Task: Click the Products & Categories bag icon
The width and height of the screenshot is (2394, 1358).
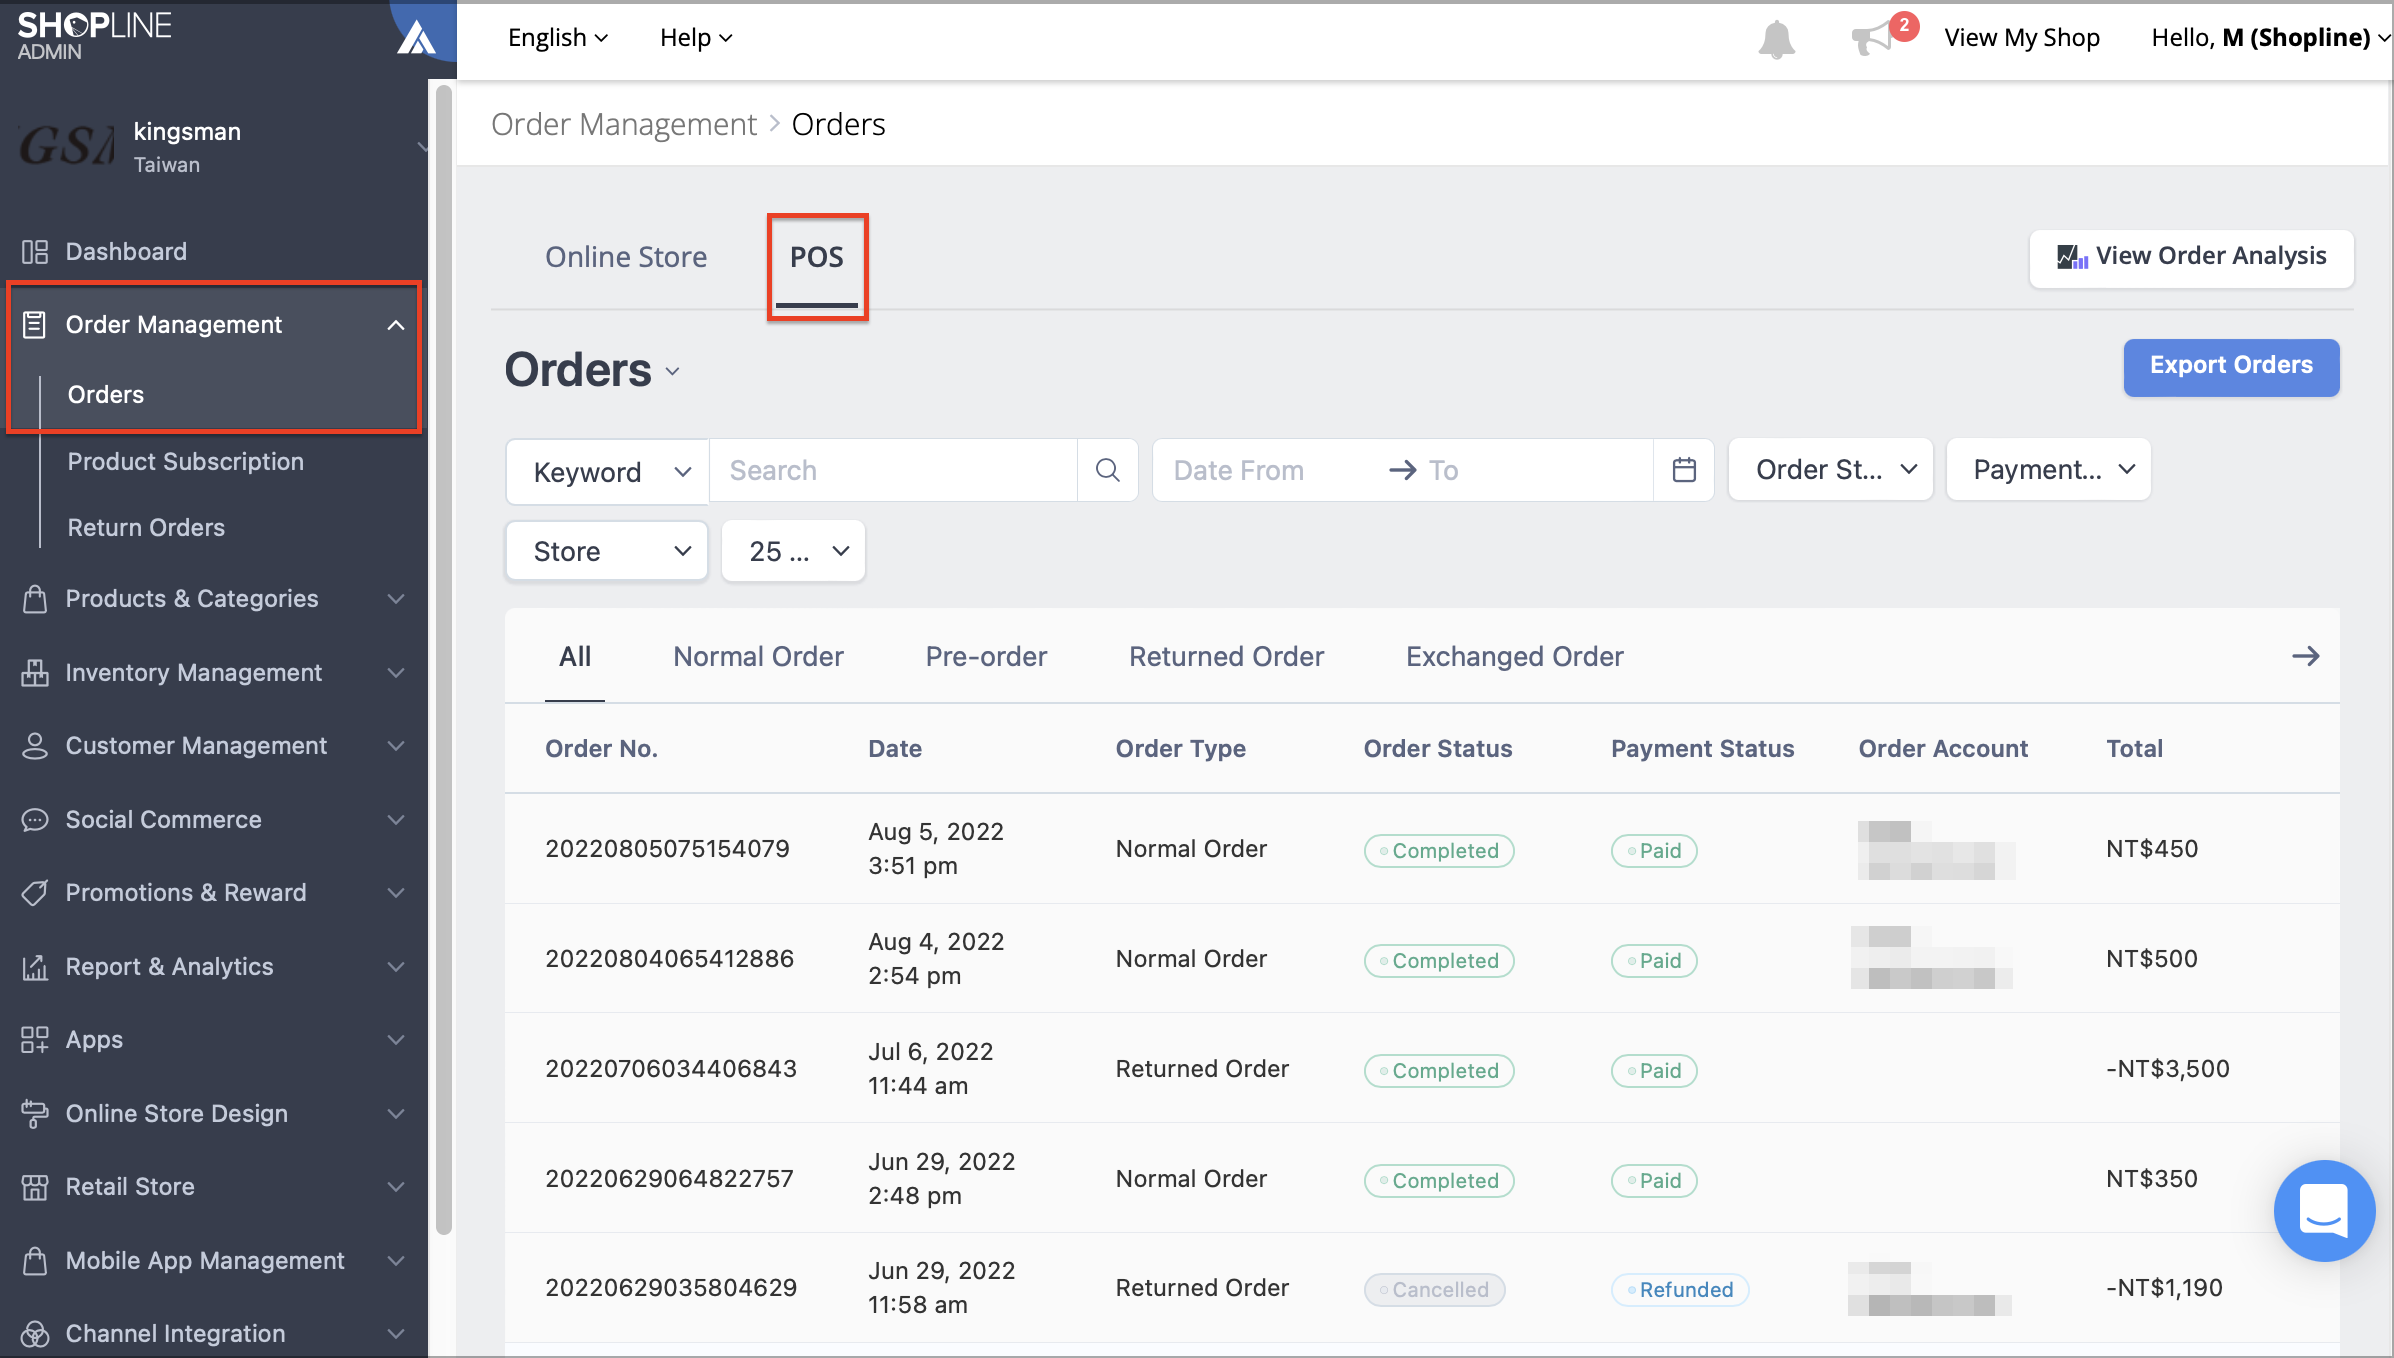Action: (x=35, y=599)
